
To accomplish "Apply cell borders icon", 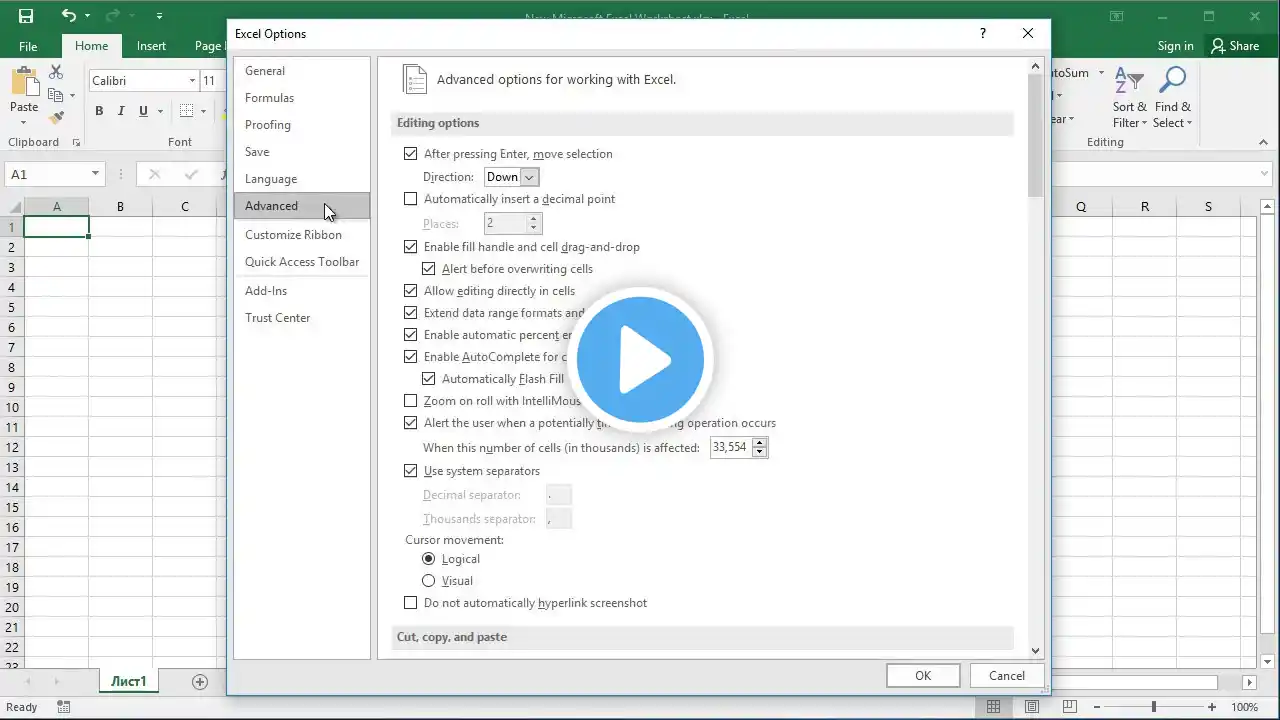I will tap(187, 111).
